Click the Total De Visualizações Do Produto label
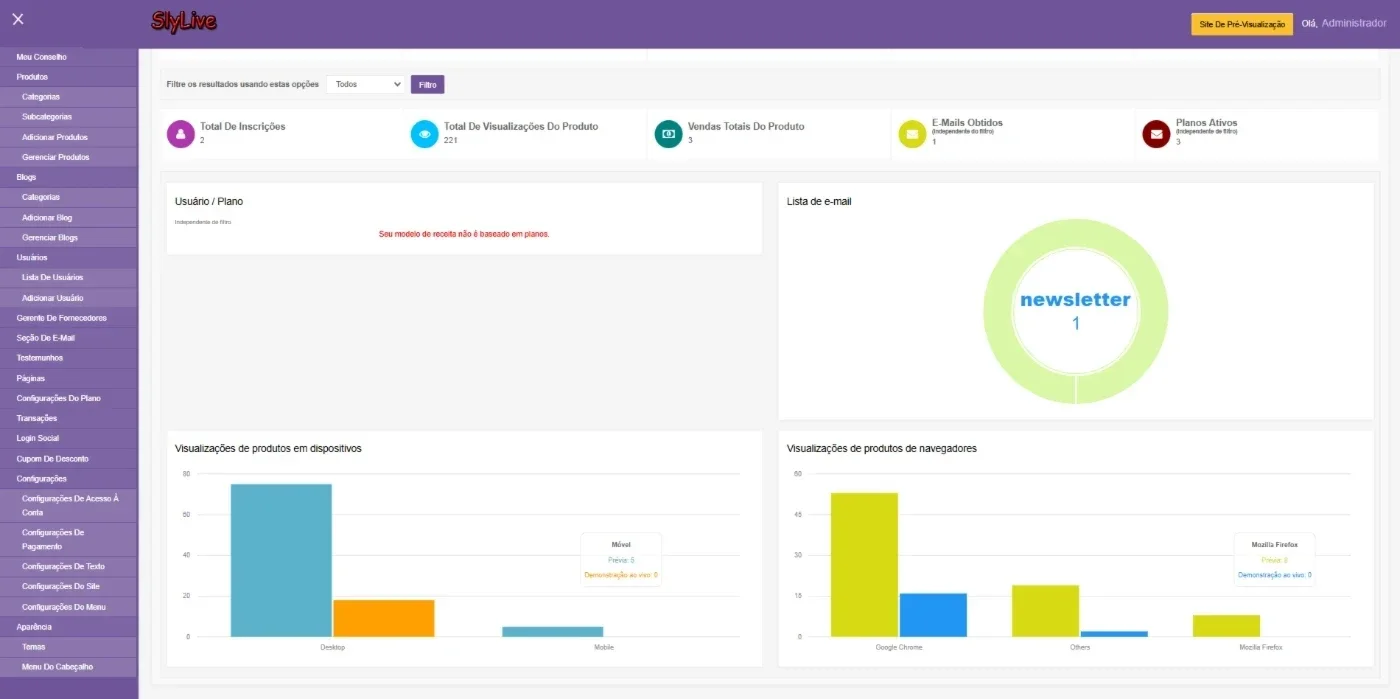The height and width of the screenshot is (699, 1400). pos(521,127)
